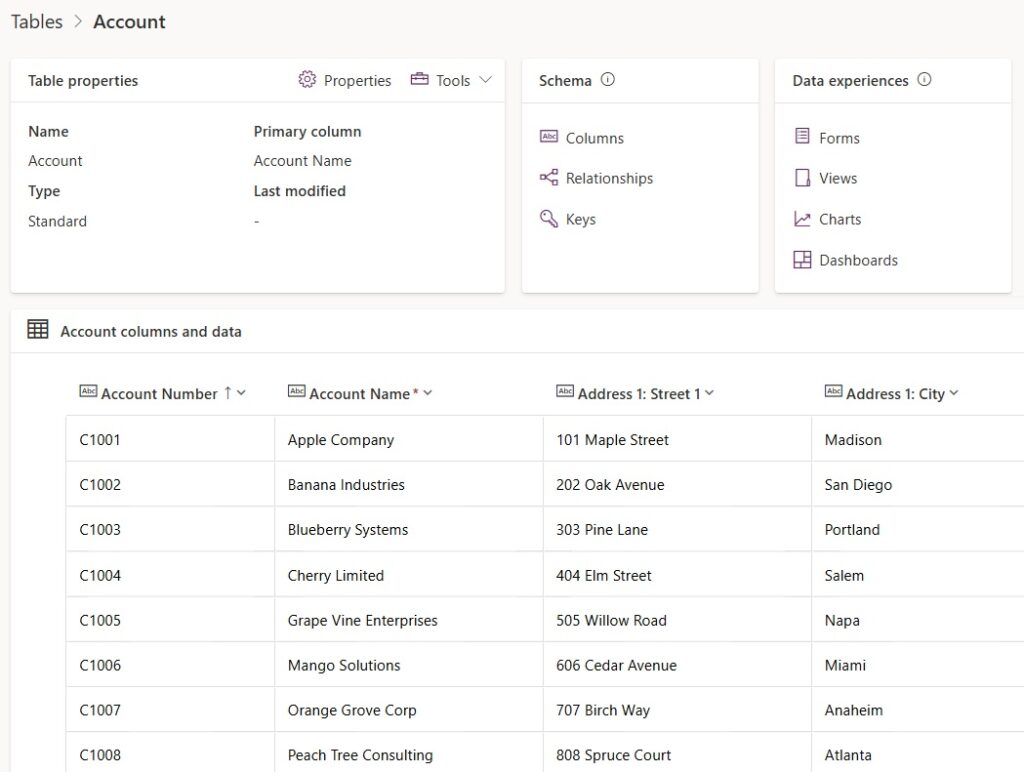Click the Dashboards icon in Data experiences

[x=802, y=260]
